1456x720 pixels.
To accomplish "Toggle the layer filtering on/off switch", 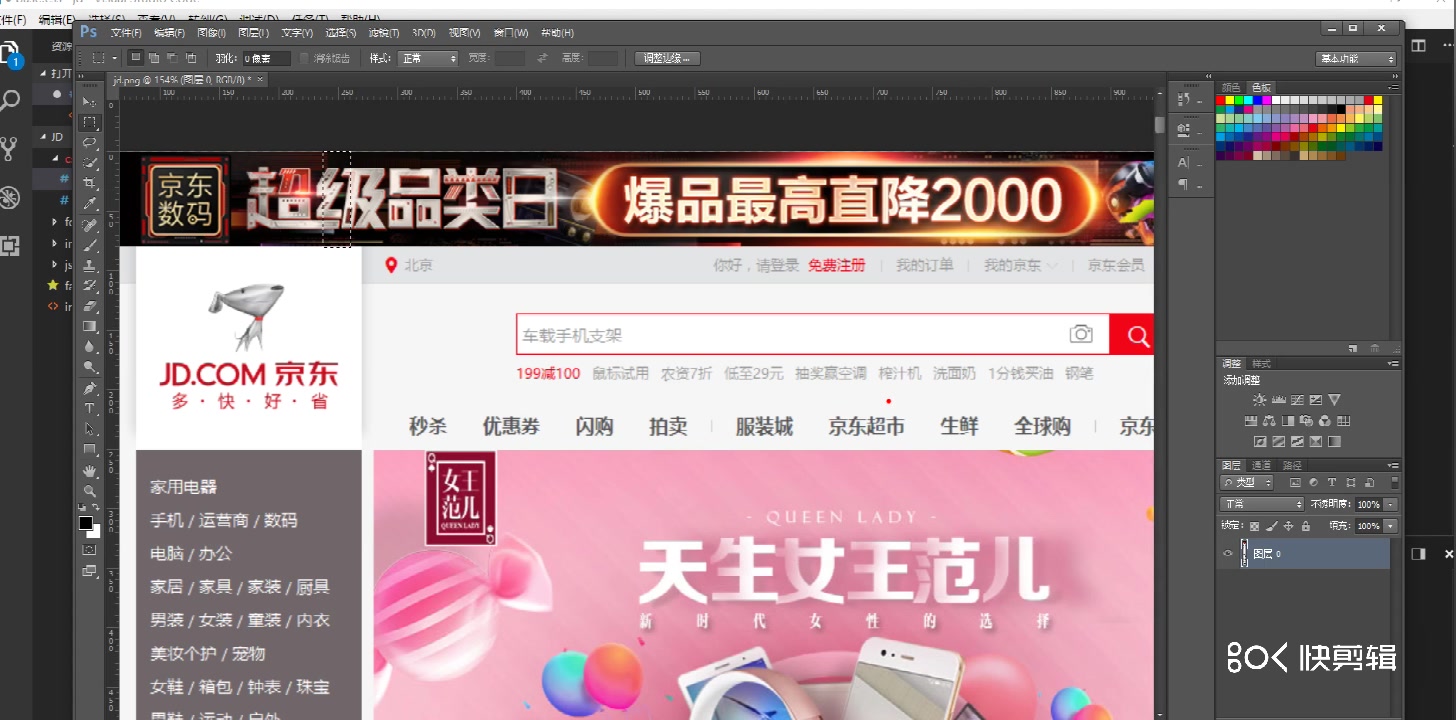I will pyautogui.click(x=1395, y=483).
